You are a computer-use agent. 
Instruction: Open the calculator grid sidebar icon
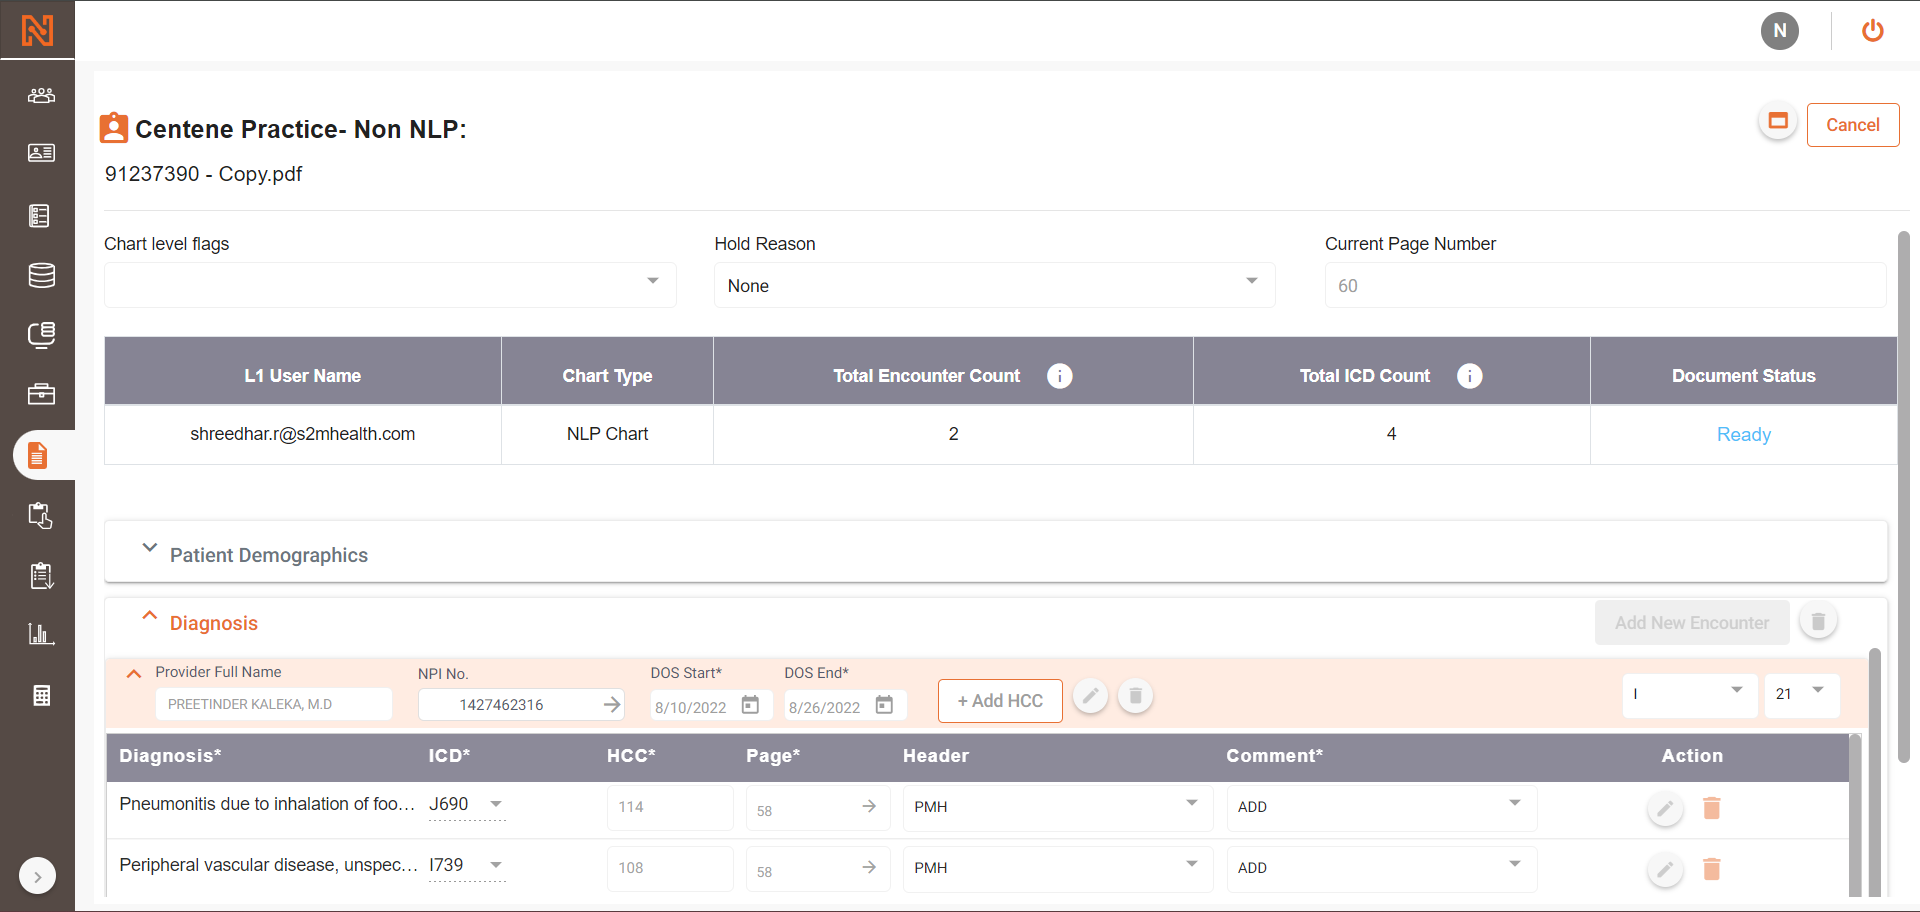pyautogui.click(x=41, y=696)
